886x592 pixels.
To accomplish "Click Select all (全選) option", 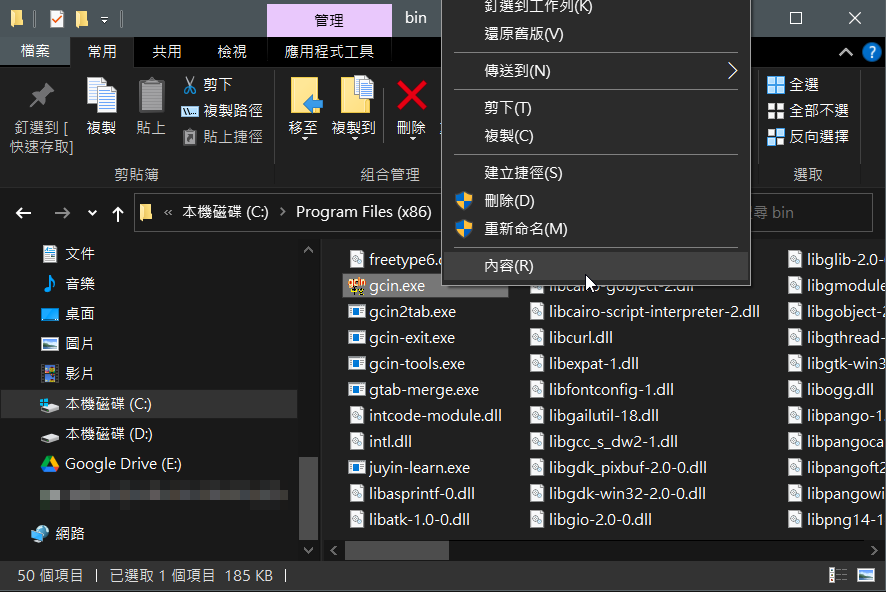I will tap(804, 85).
